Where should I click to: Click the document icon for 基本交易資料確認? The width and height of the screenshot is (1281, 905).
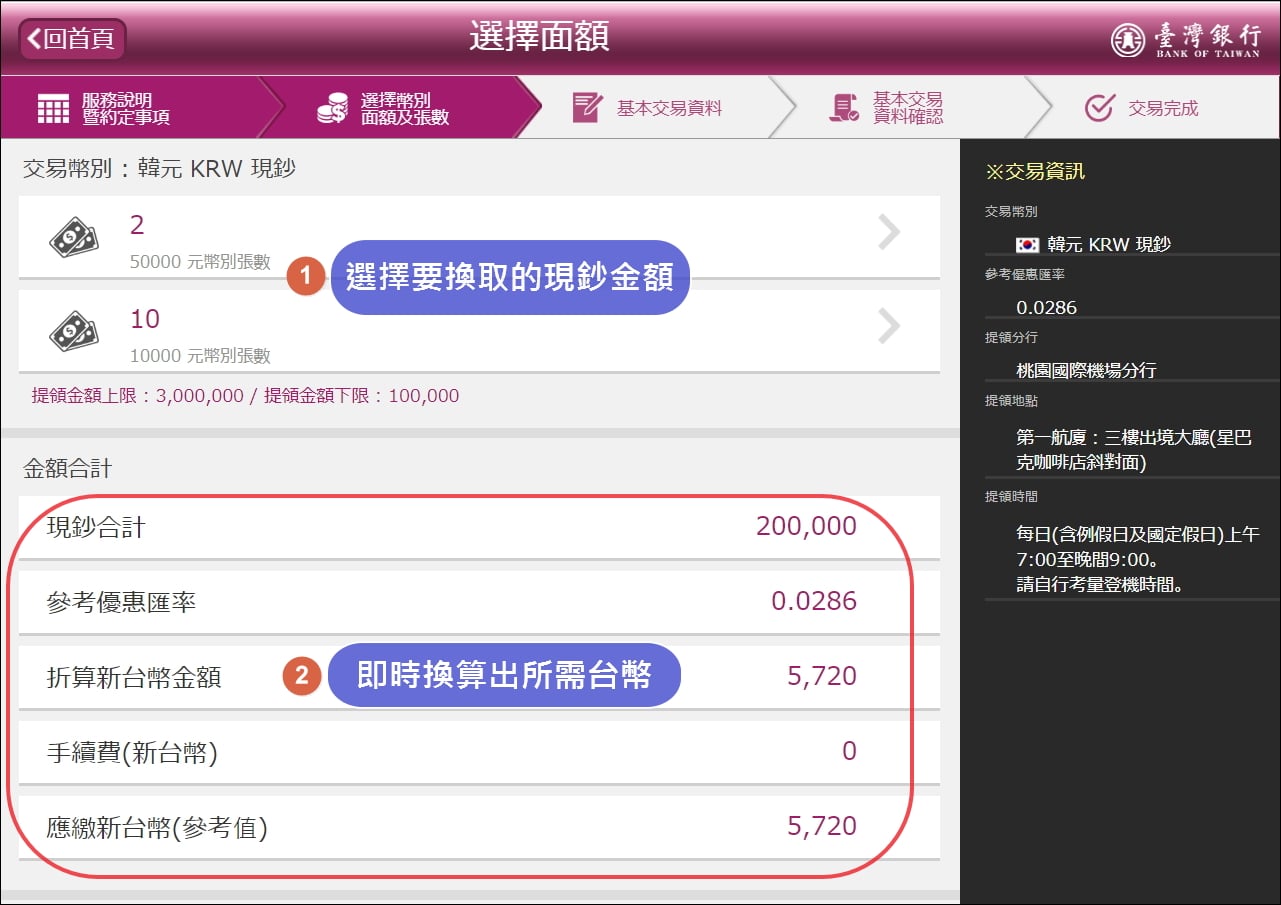[844, 108]
